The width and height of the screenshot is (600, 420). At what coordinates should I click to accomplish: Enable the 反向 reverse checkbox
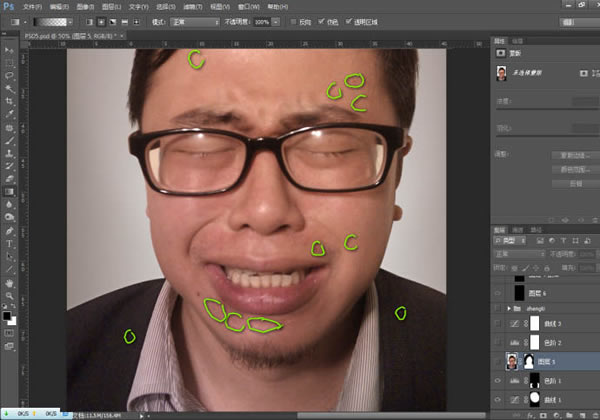293,22
